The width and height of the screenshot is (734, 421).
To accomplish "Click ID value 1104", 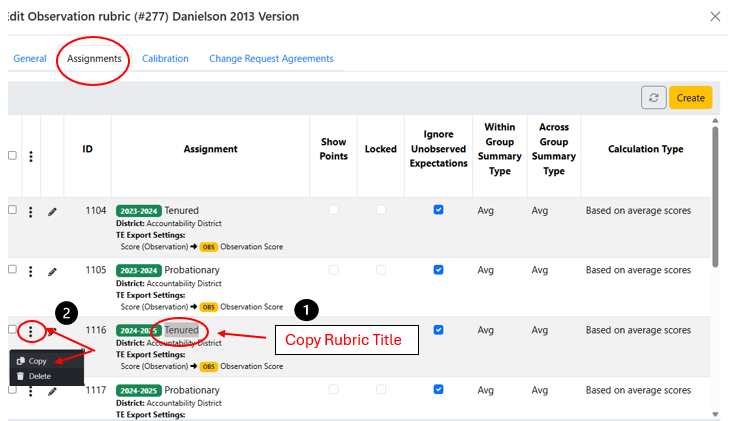I will coord(96,211).
